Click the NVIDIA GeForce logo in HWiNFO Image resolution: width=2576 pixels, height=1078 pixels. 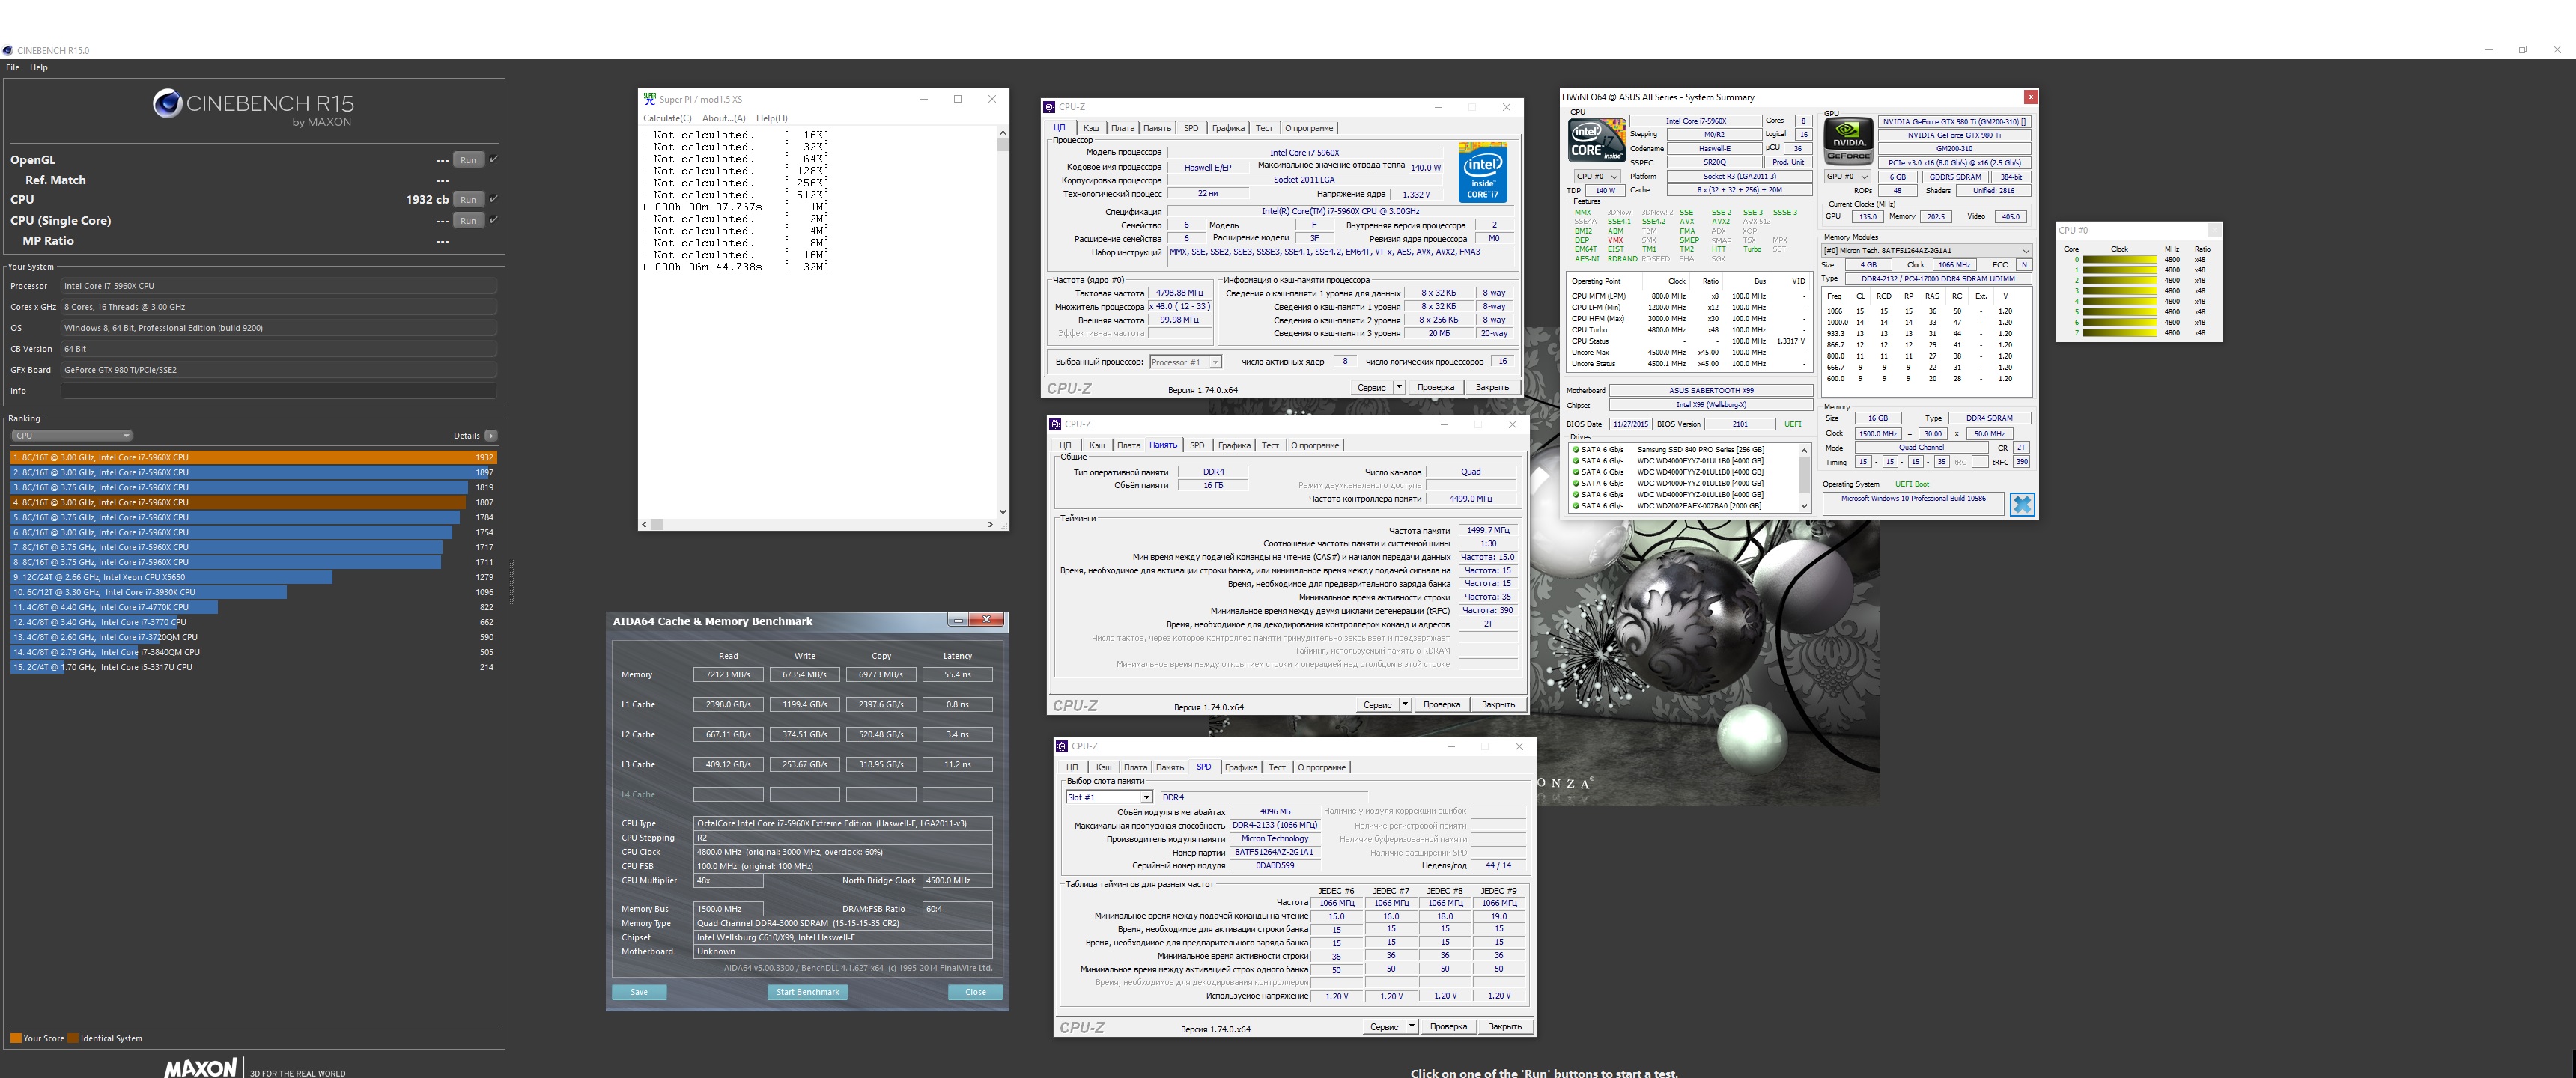pyautogui.click(x=1848, y=141)
